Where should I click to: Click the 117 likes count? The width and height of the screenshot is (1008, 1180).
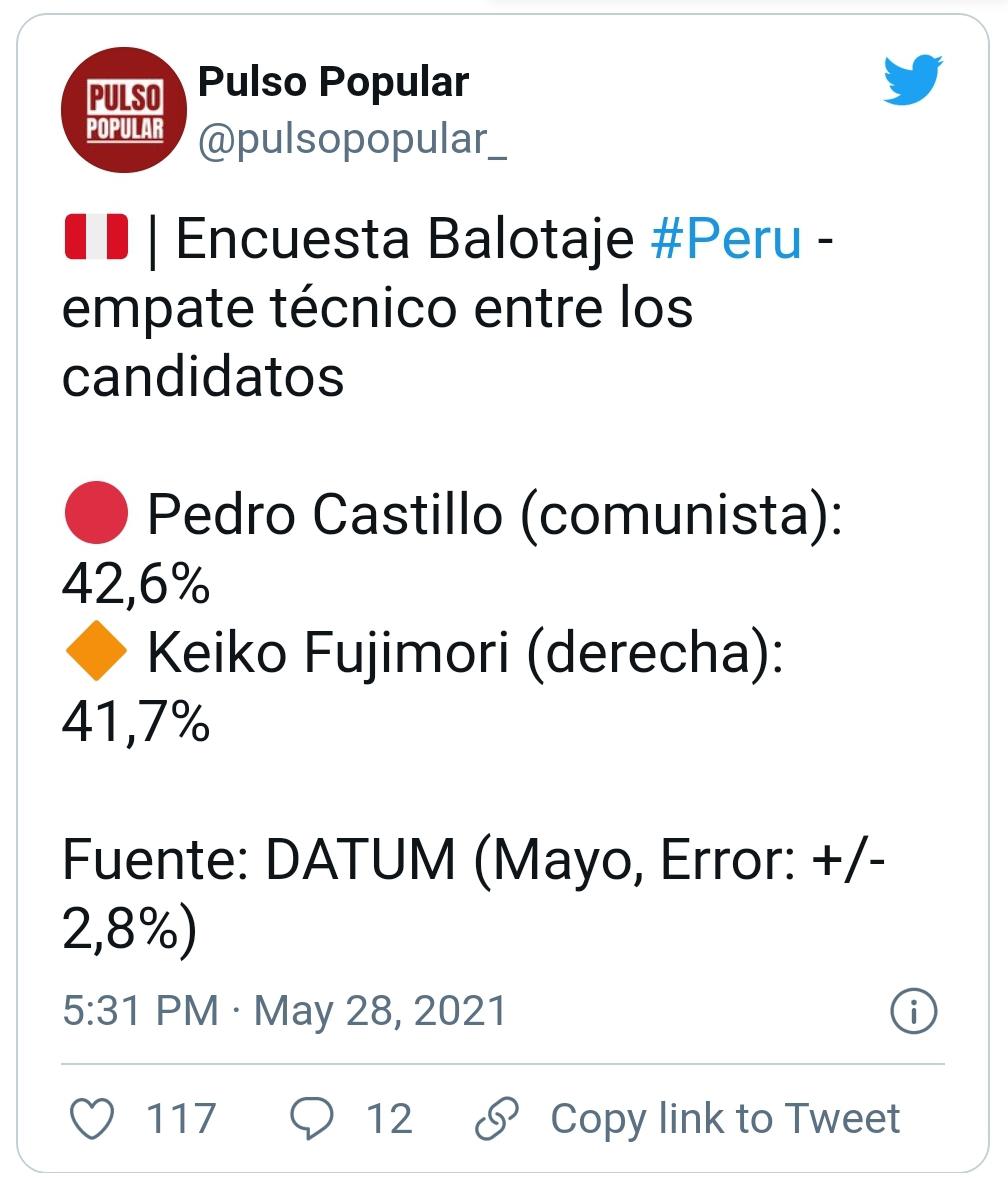181,1118
